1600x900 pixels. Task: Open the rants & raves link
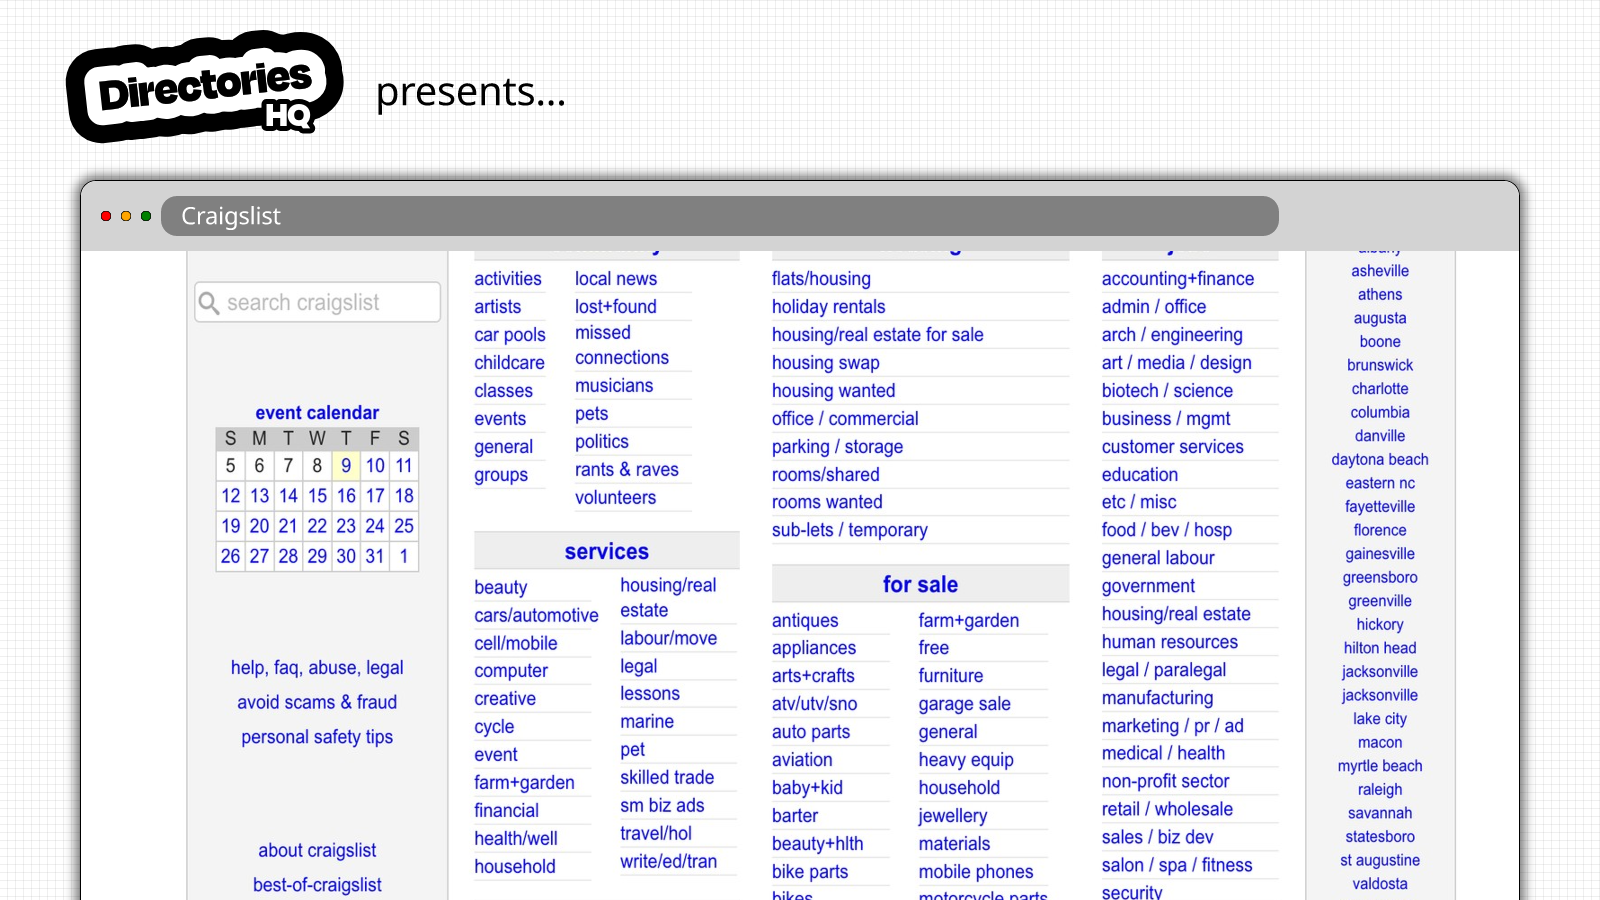627,470
